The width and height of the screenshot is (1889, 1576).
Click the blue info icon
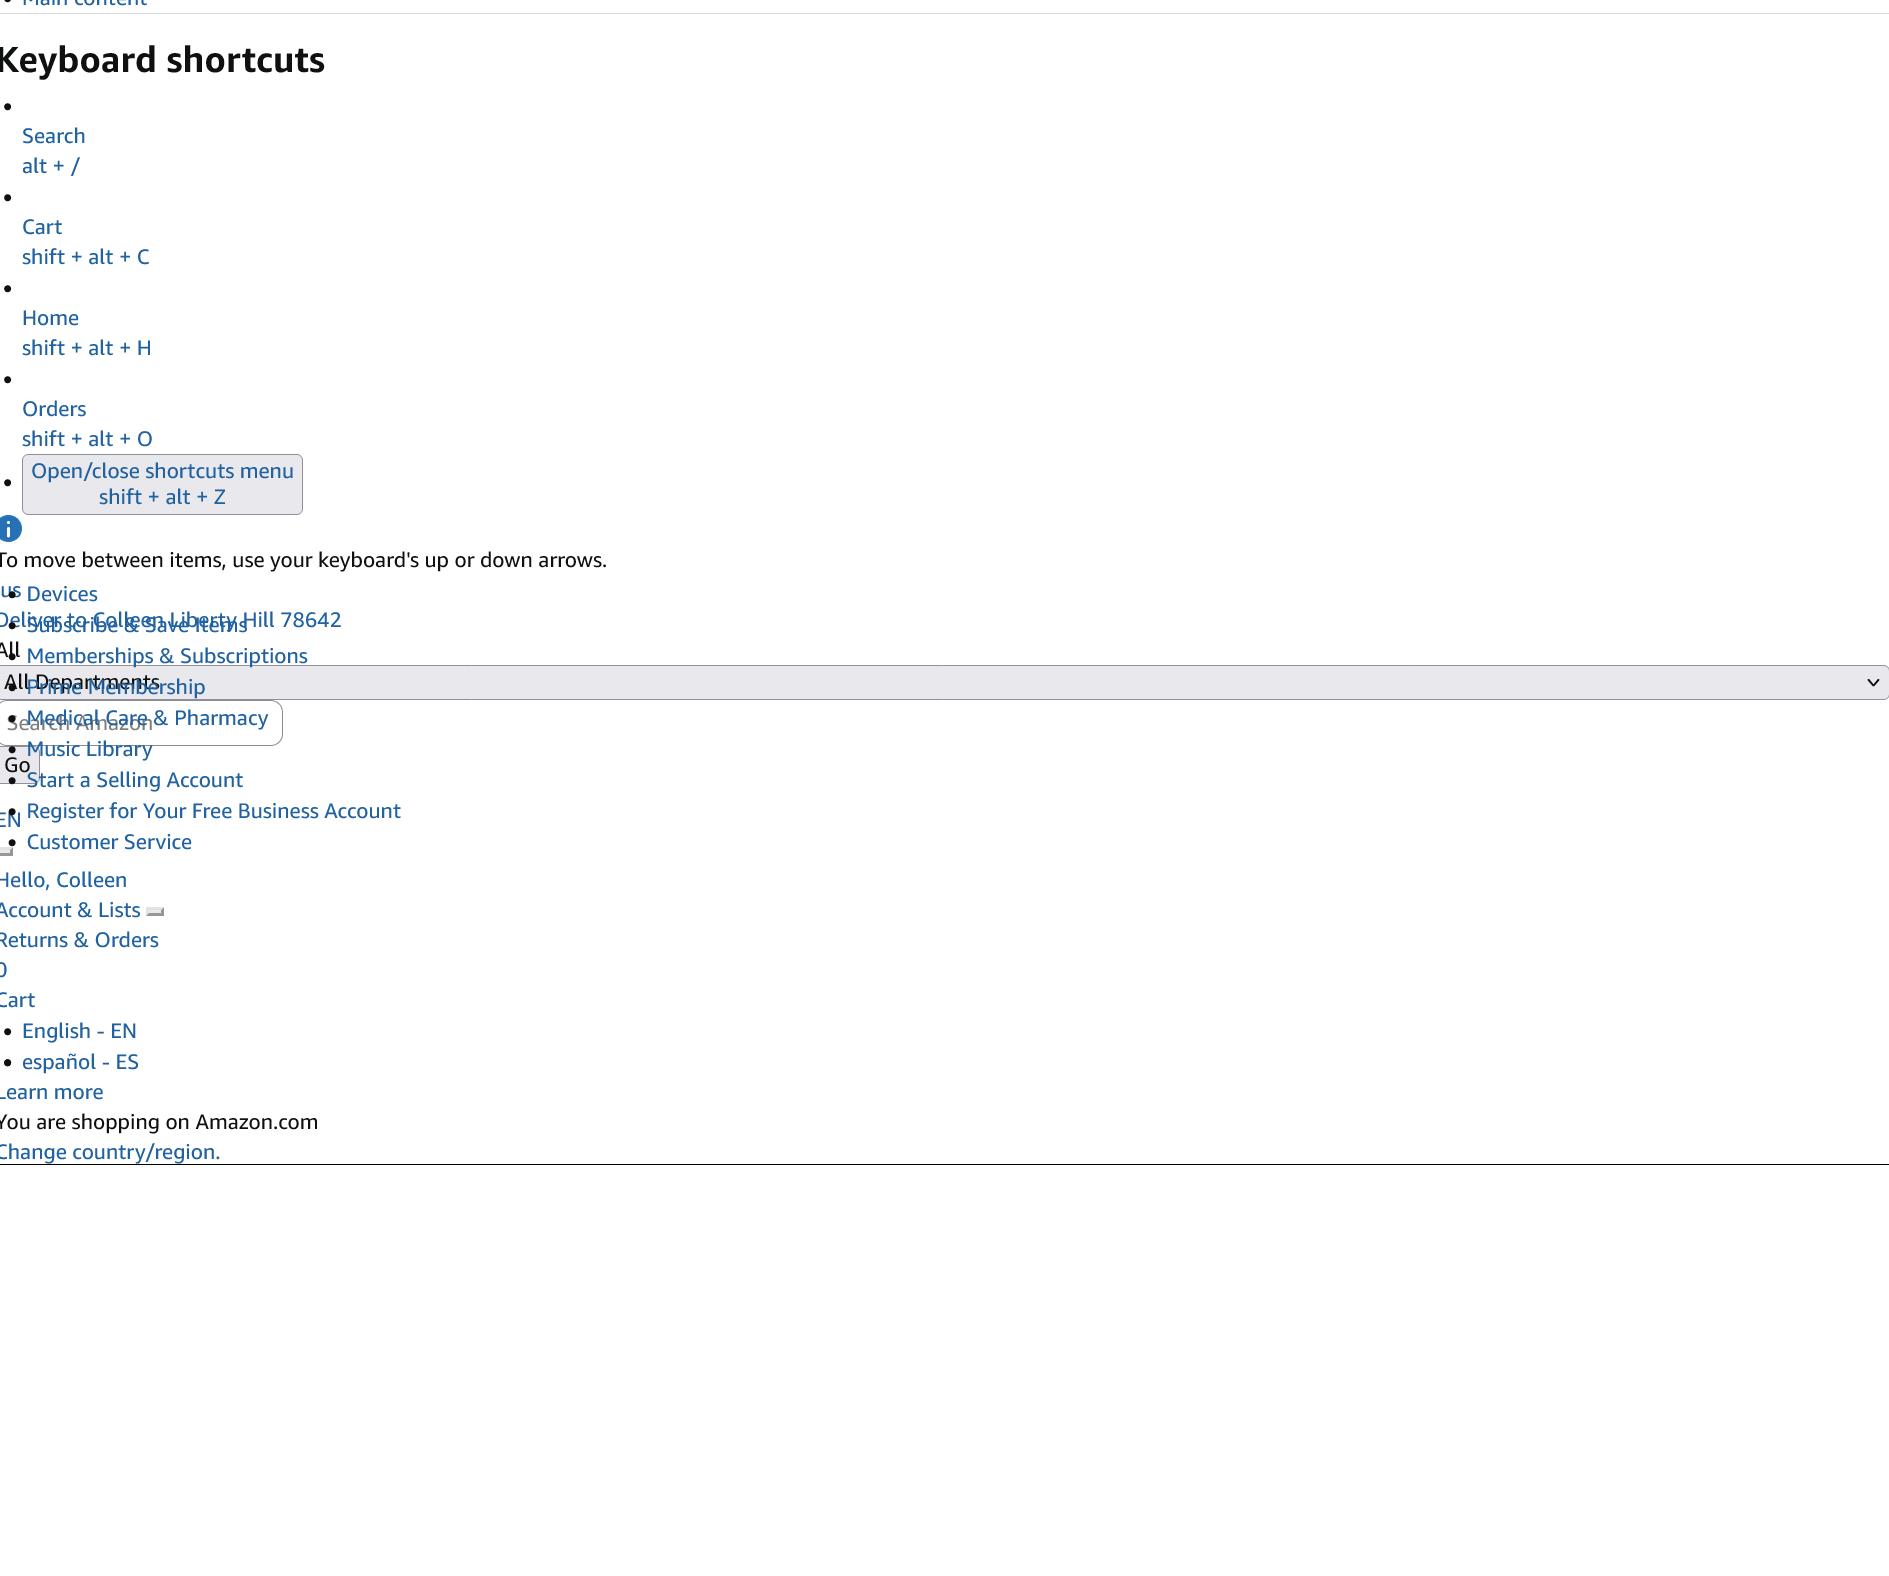coord(10,529)
